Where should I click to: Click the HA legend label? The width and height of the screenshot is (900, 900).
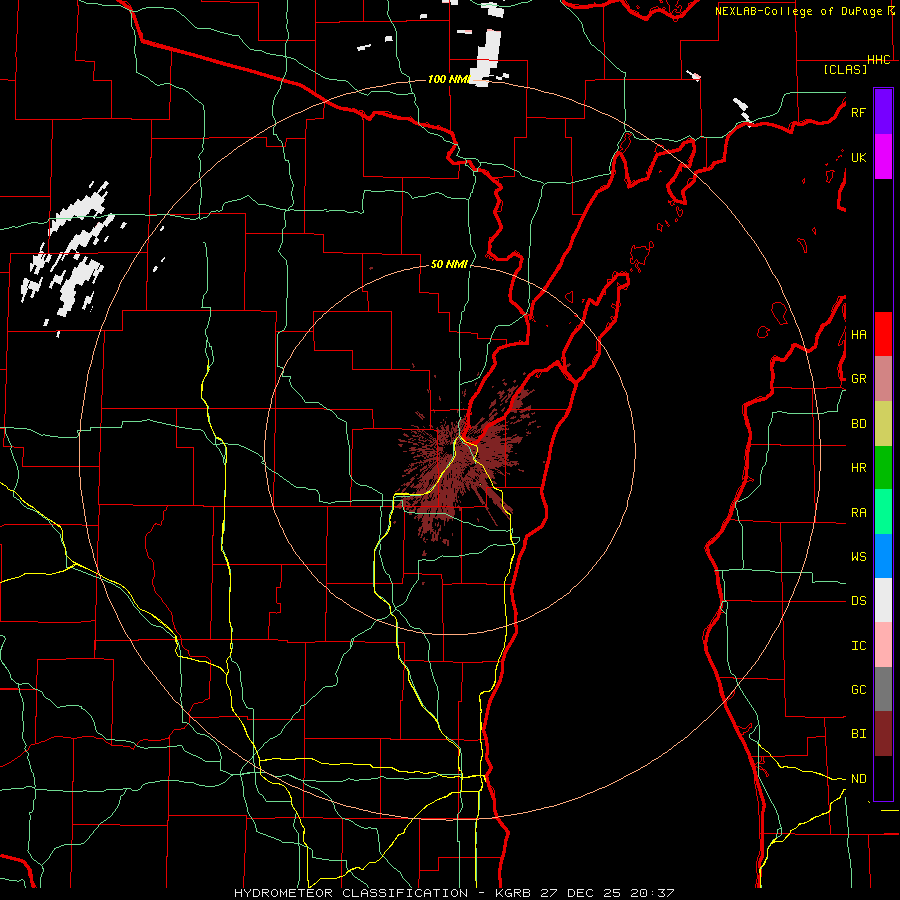pyautogui.click(x=858, y=335)
